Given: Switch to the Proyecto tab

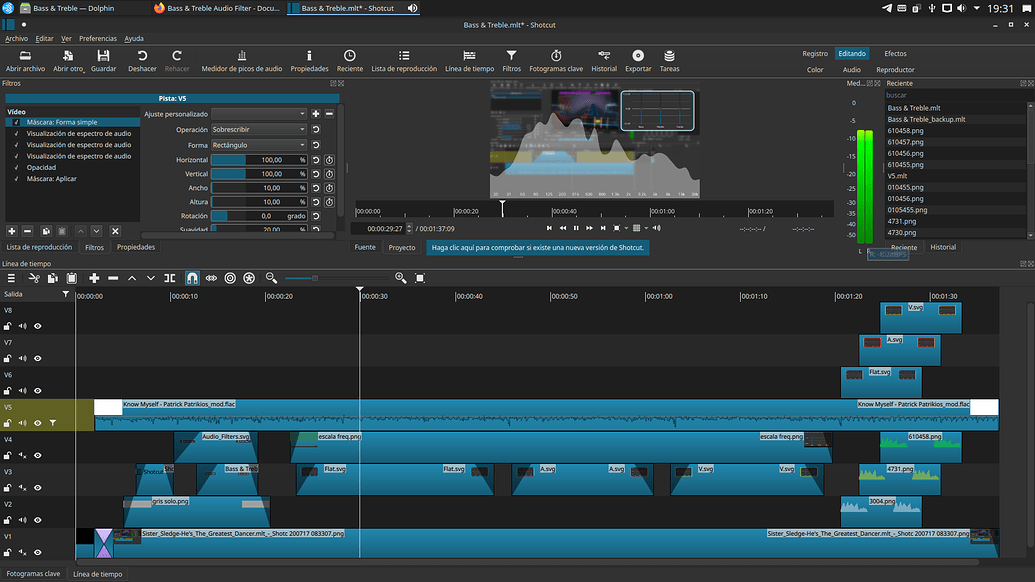Looking at the screenshot, I should (x=401, y=246).
